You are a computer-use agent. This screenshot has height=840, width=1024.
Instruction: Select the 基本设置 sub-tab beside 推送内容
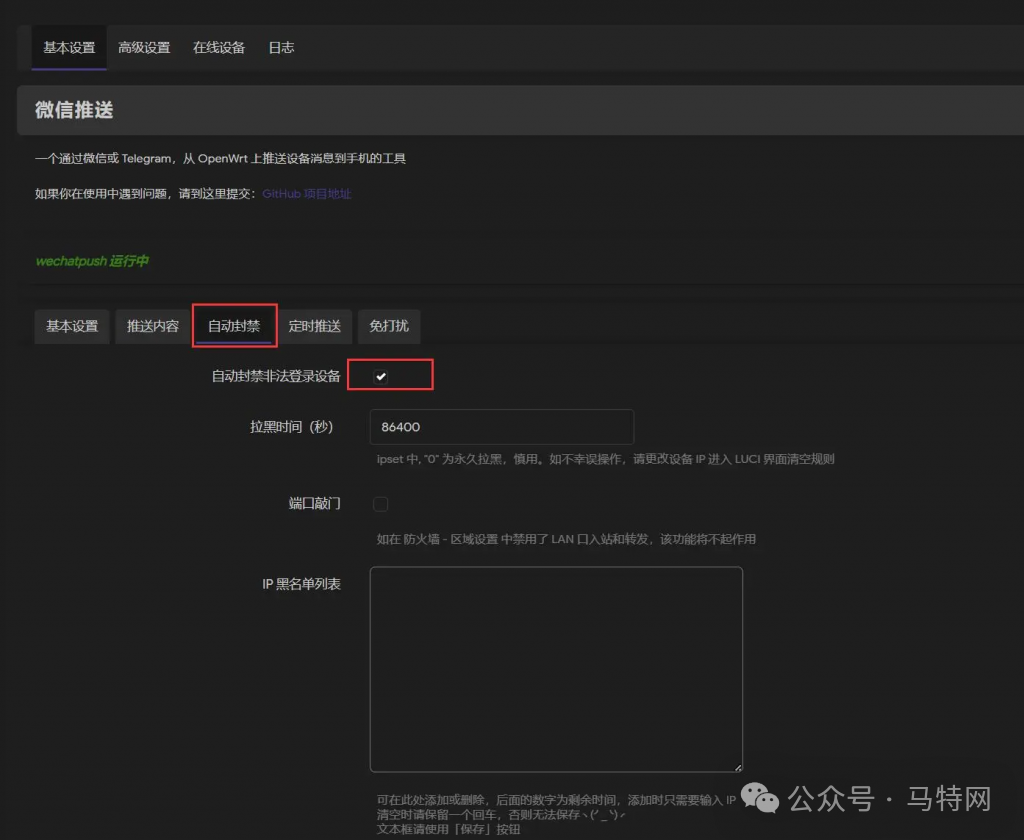point(72,326)
